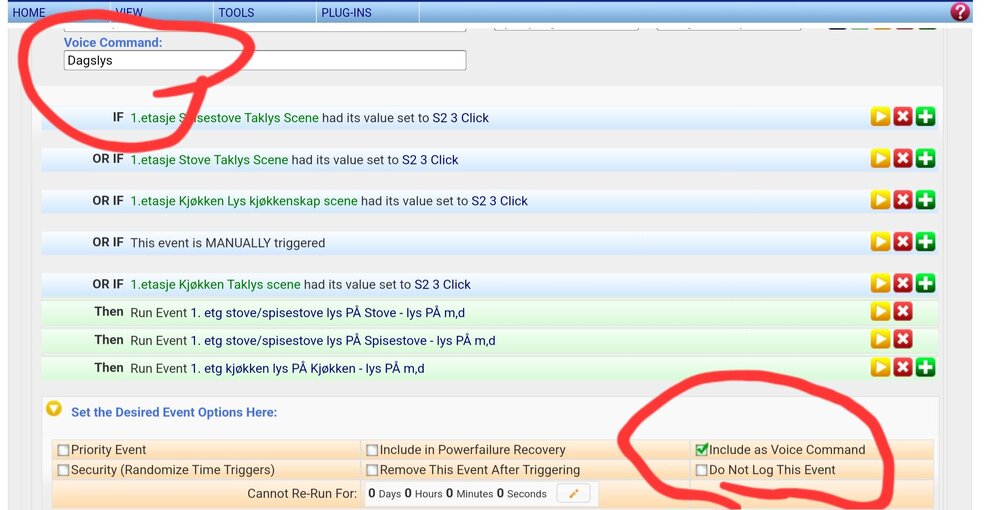This screenshot has width=1000, height=510.
Task: Go to the HOME menu
Action: click(x=29, y=13)
